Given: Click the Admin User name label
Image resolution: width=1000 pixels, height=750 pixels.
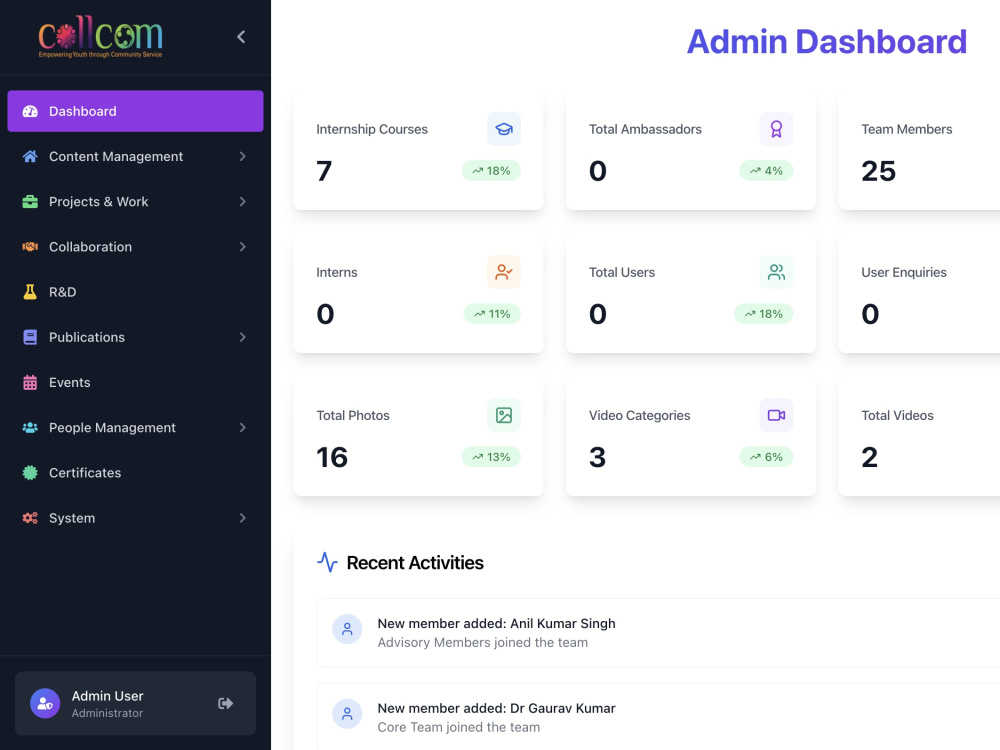Looking at the screenshot, I should tap(107, 696).
